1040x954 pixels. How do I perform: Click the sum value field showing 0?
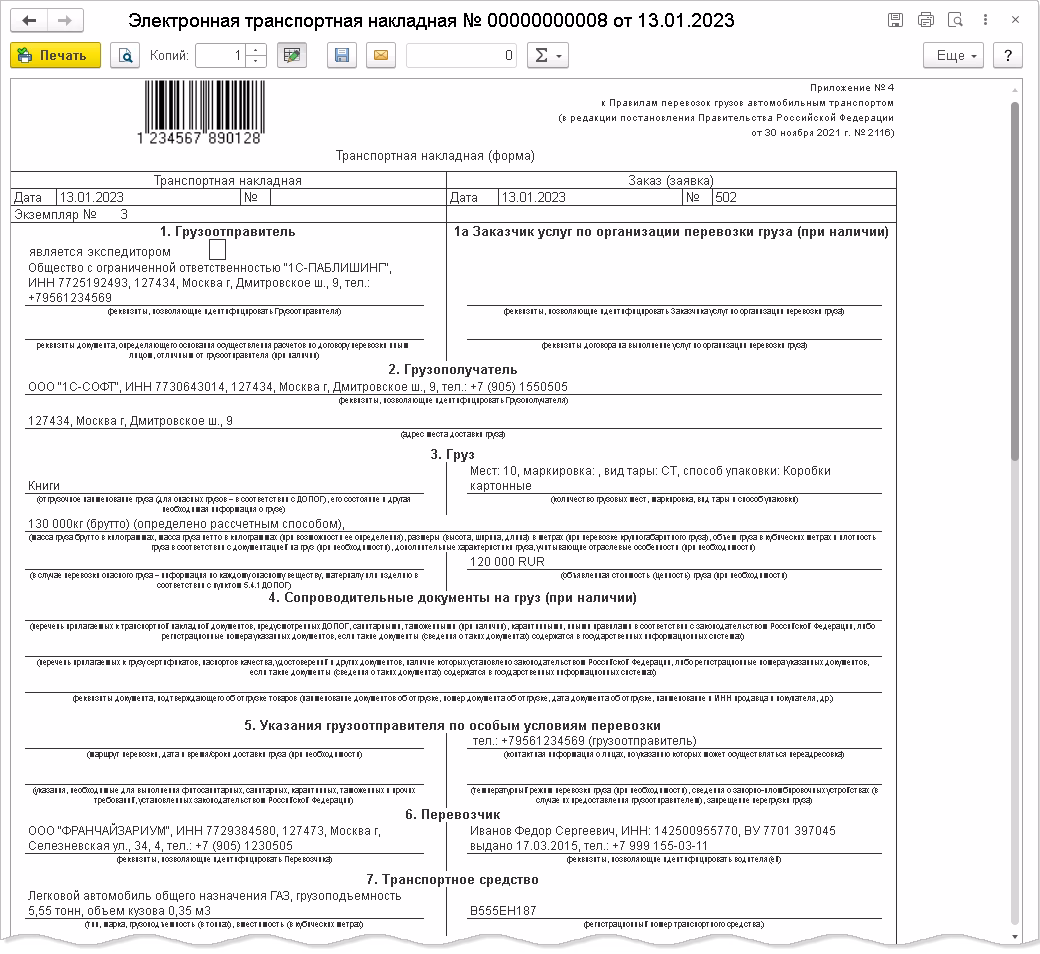click(x=462, y=56)
